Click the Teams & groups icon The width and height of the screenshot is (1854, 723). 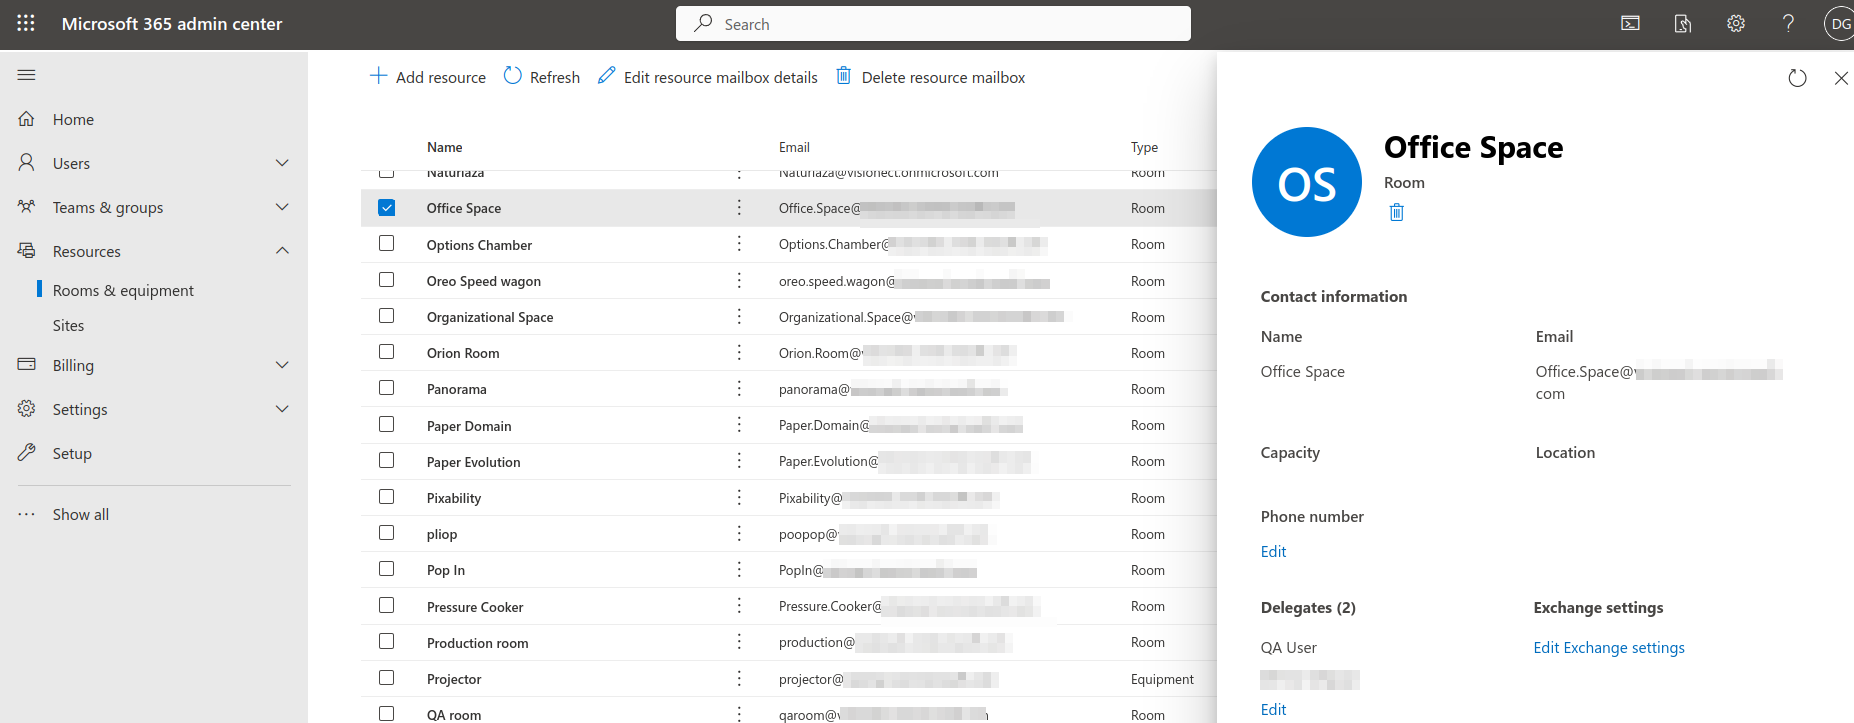[27, 206]
